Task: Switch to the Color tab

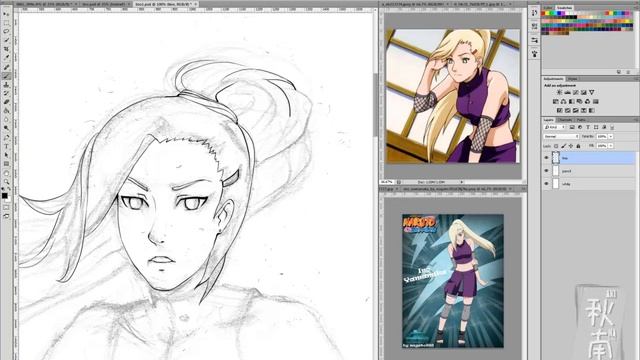Action: [548, 8]
